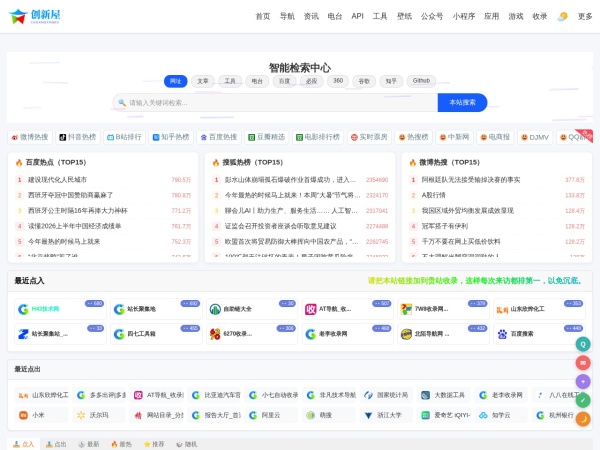Open 电影排行榜 shortcut
Screen dimensions: 600x450
click(x=318, y=137)
